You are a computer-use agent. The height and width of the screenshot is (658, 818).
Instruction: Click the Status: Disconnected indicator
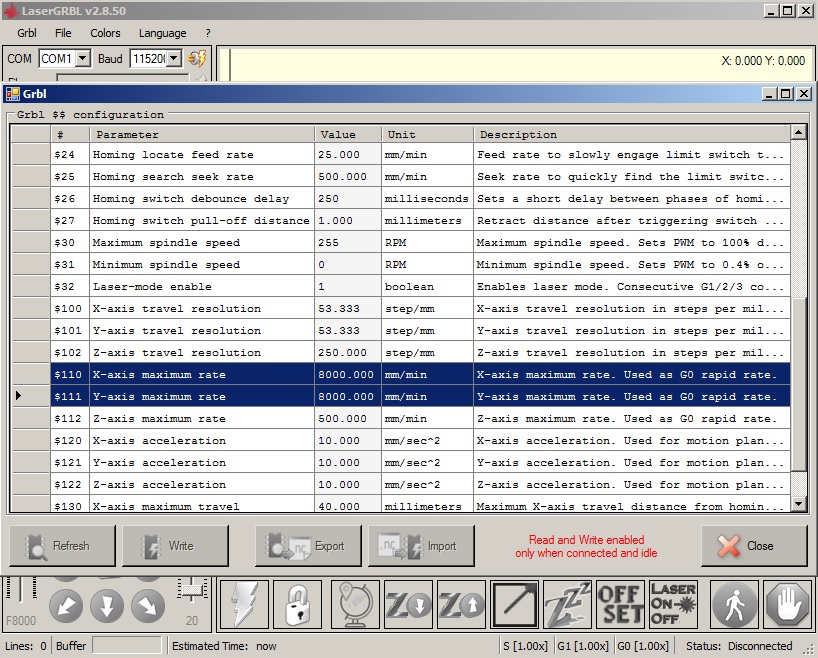pos(739,646)
